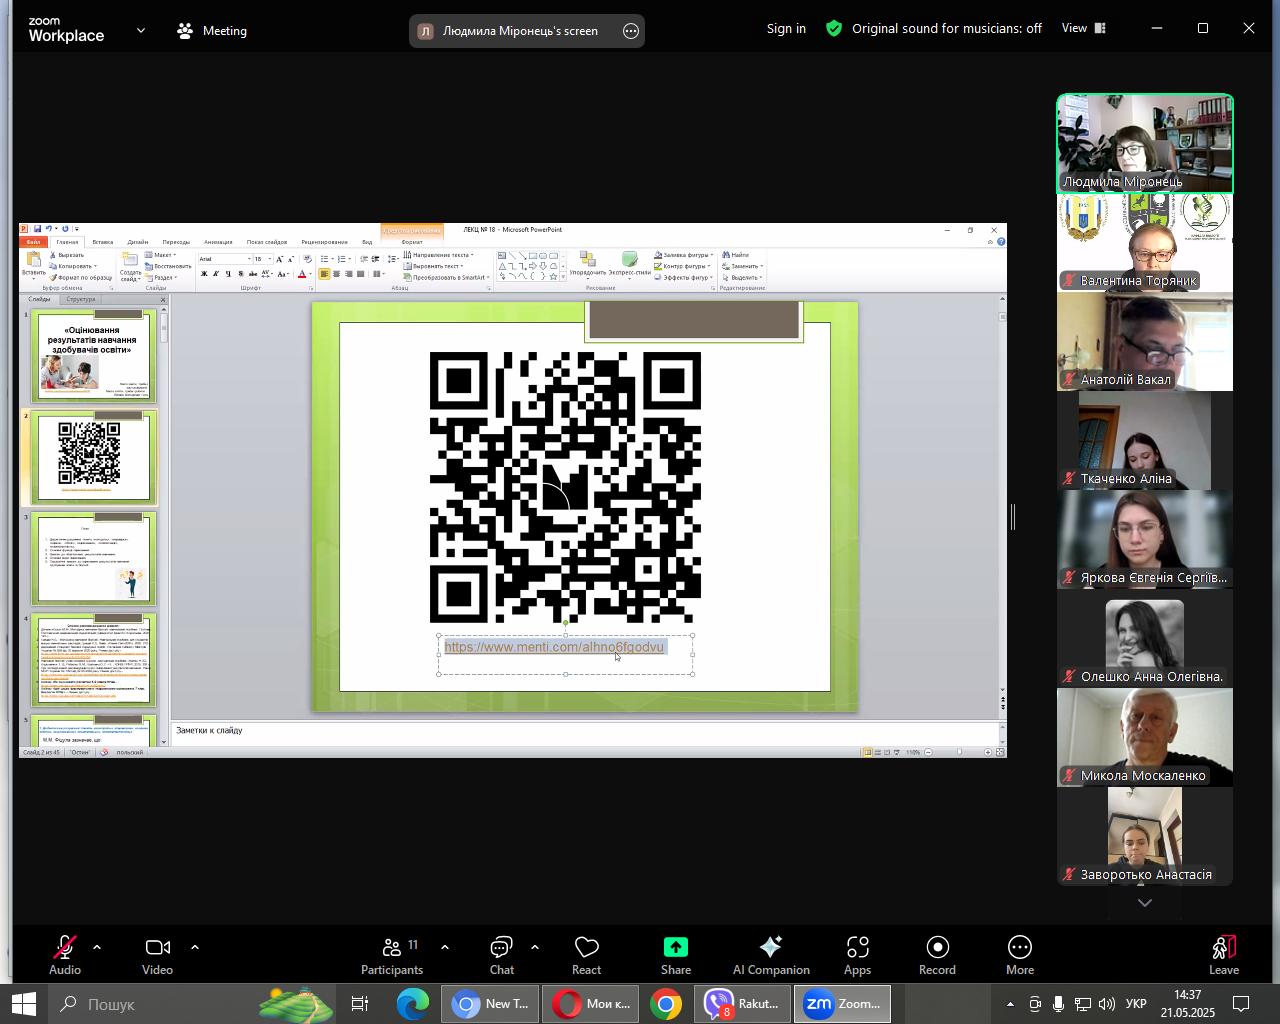1280x1024 pixels.
Task: Click the red Файл tab in PowerPoint
Action: [34, 242]
